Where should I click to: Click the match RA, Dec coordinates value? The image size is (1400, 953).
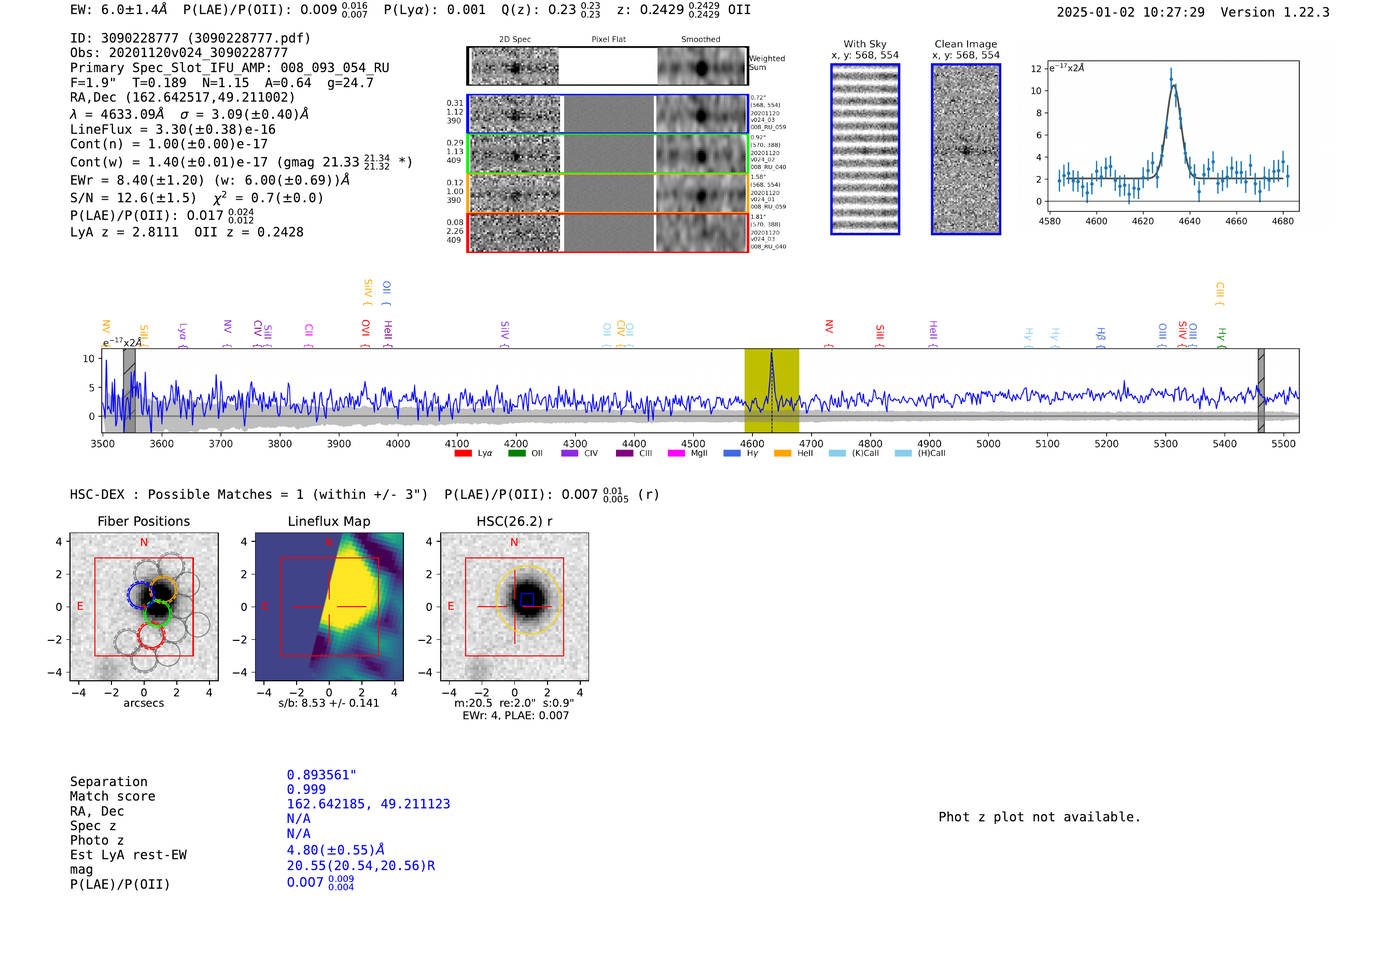point(368,804)
